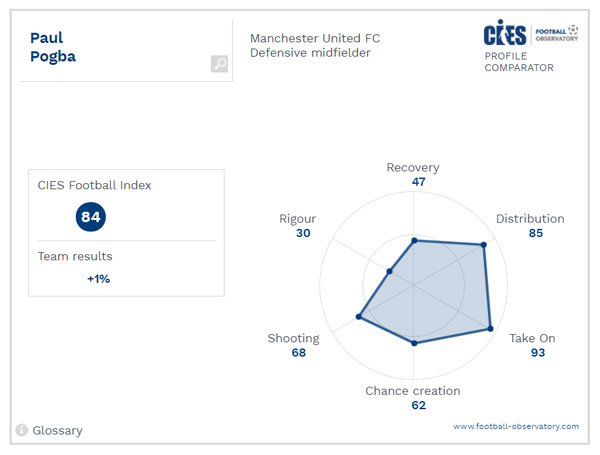Image resolution: width=600 pixels, height=455 pixels.
Task: Click the Profile Comparator title text
Action: point(519,62)
